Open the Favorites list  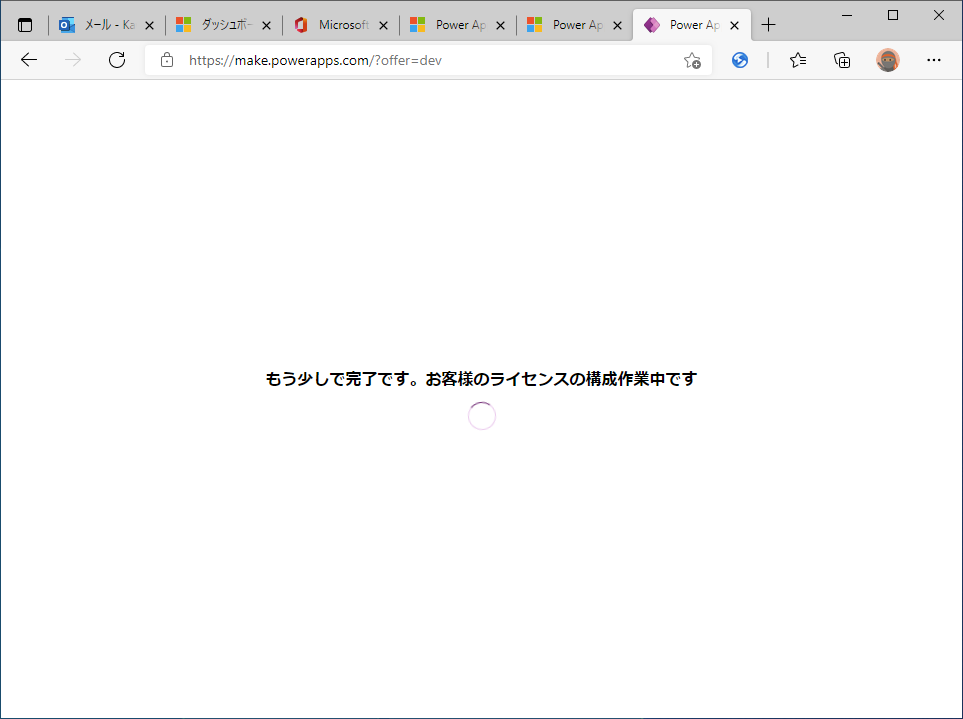coord(798,60)
